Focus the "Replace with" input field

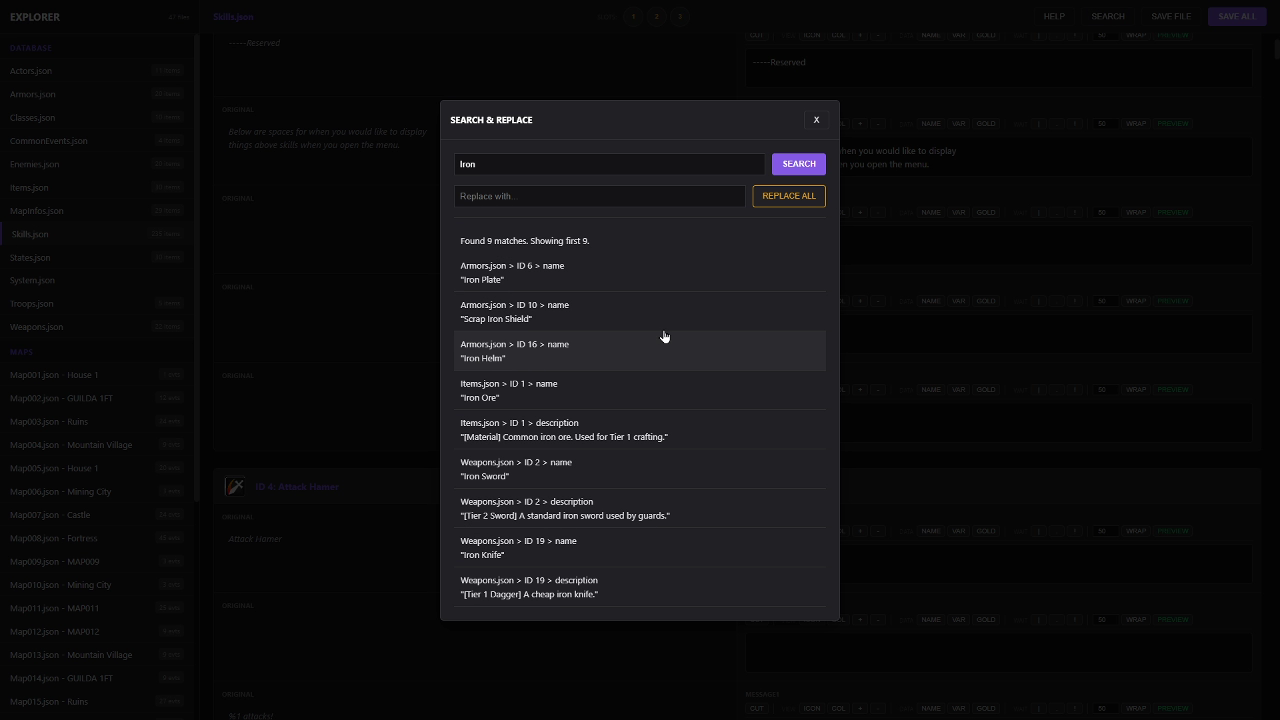(x=600, y=196)
